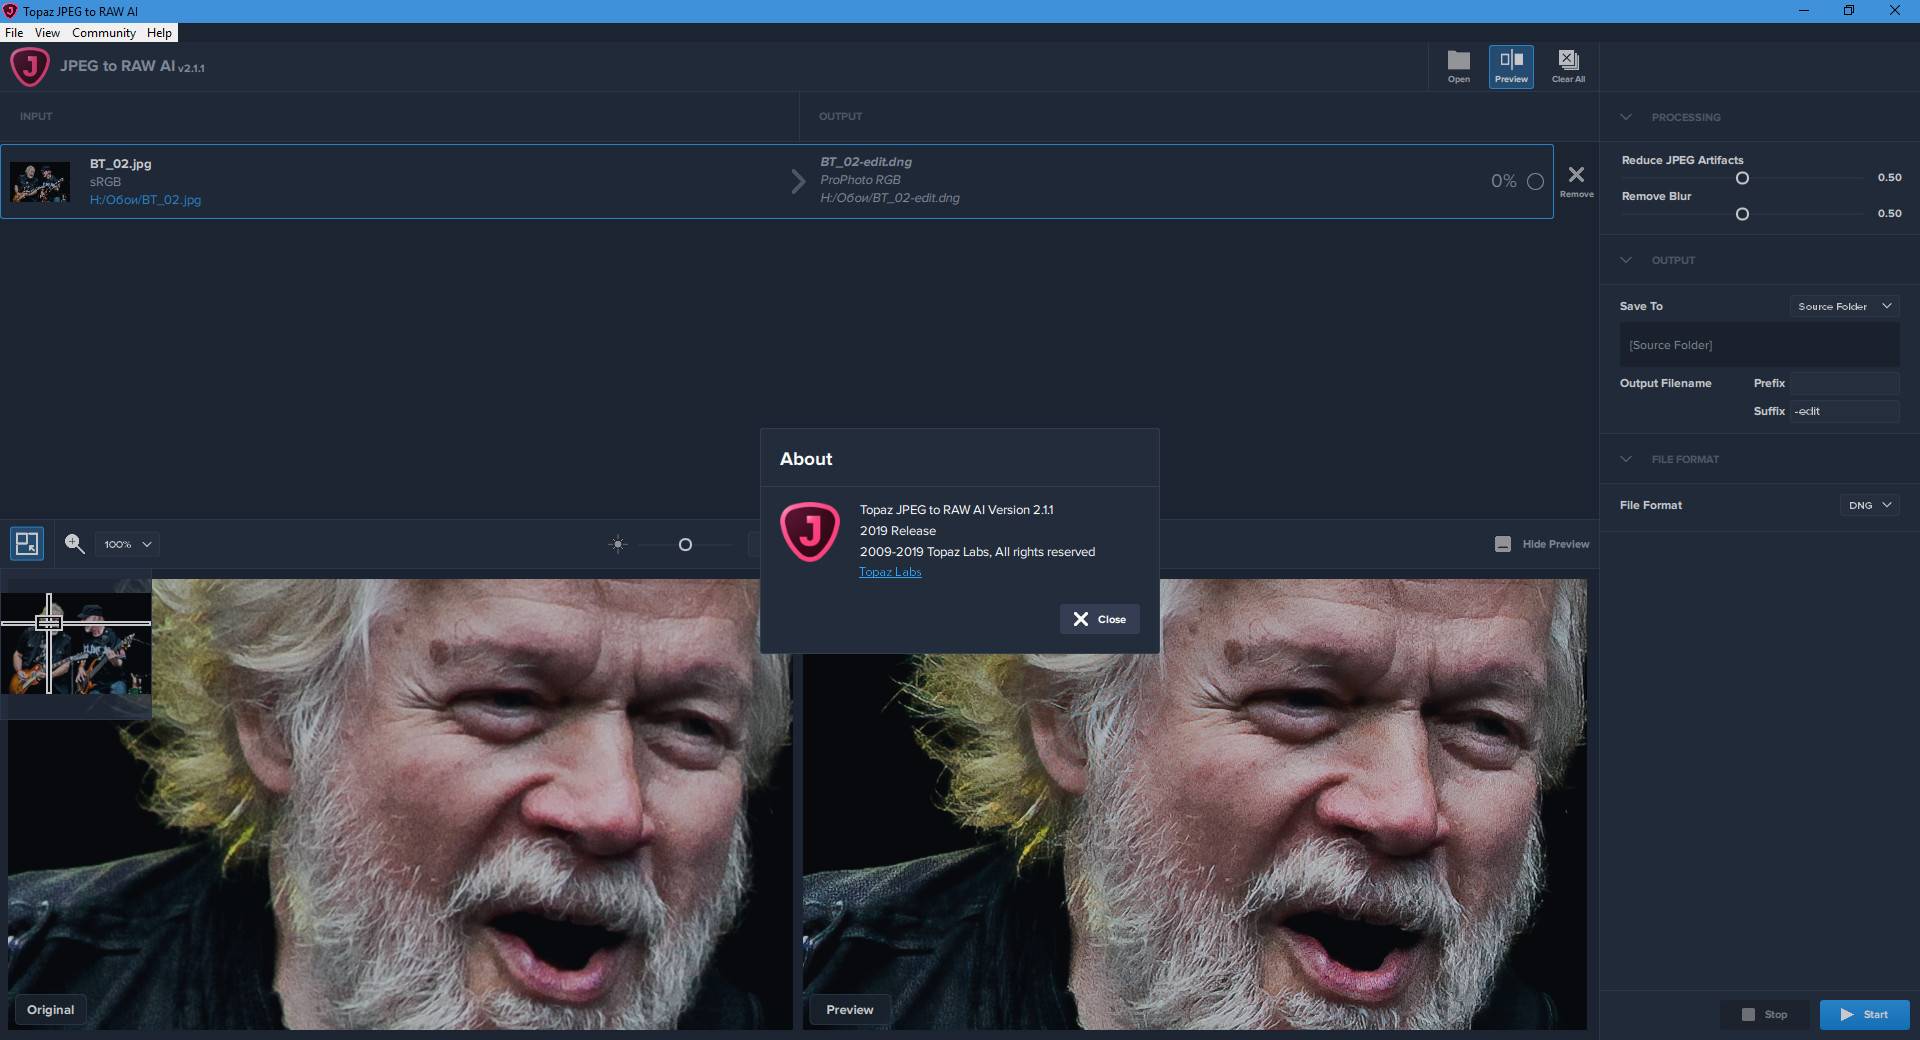Click the Preview image label
Image resolution: width=1920 pixels, height=1040 pixels.
tap(850, 1010)
